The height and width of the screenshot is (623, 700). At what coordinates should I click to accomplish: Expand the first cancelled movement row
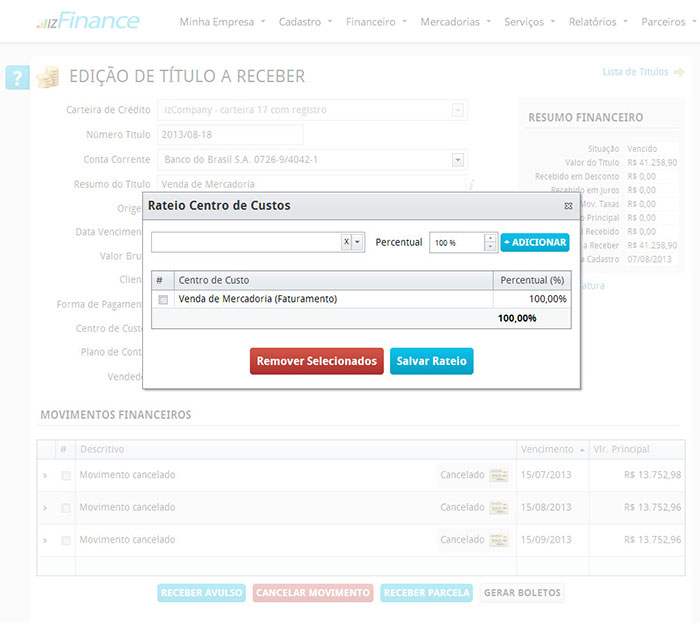click(45, 476)
